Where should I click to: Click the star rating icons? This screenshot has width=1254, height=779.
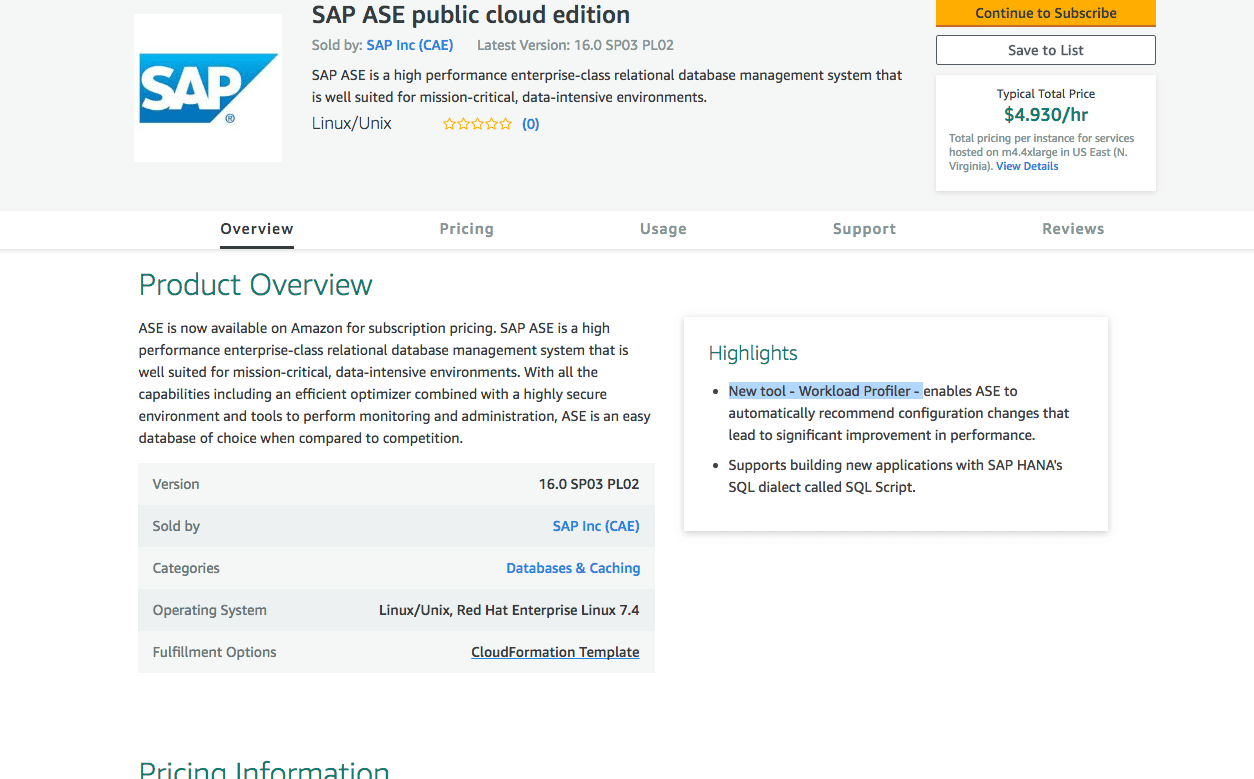point(478,124)
